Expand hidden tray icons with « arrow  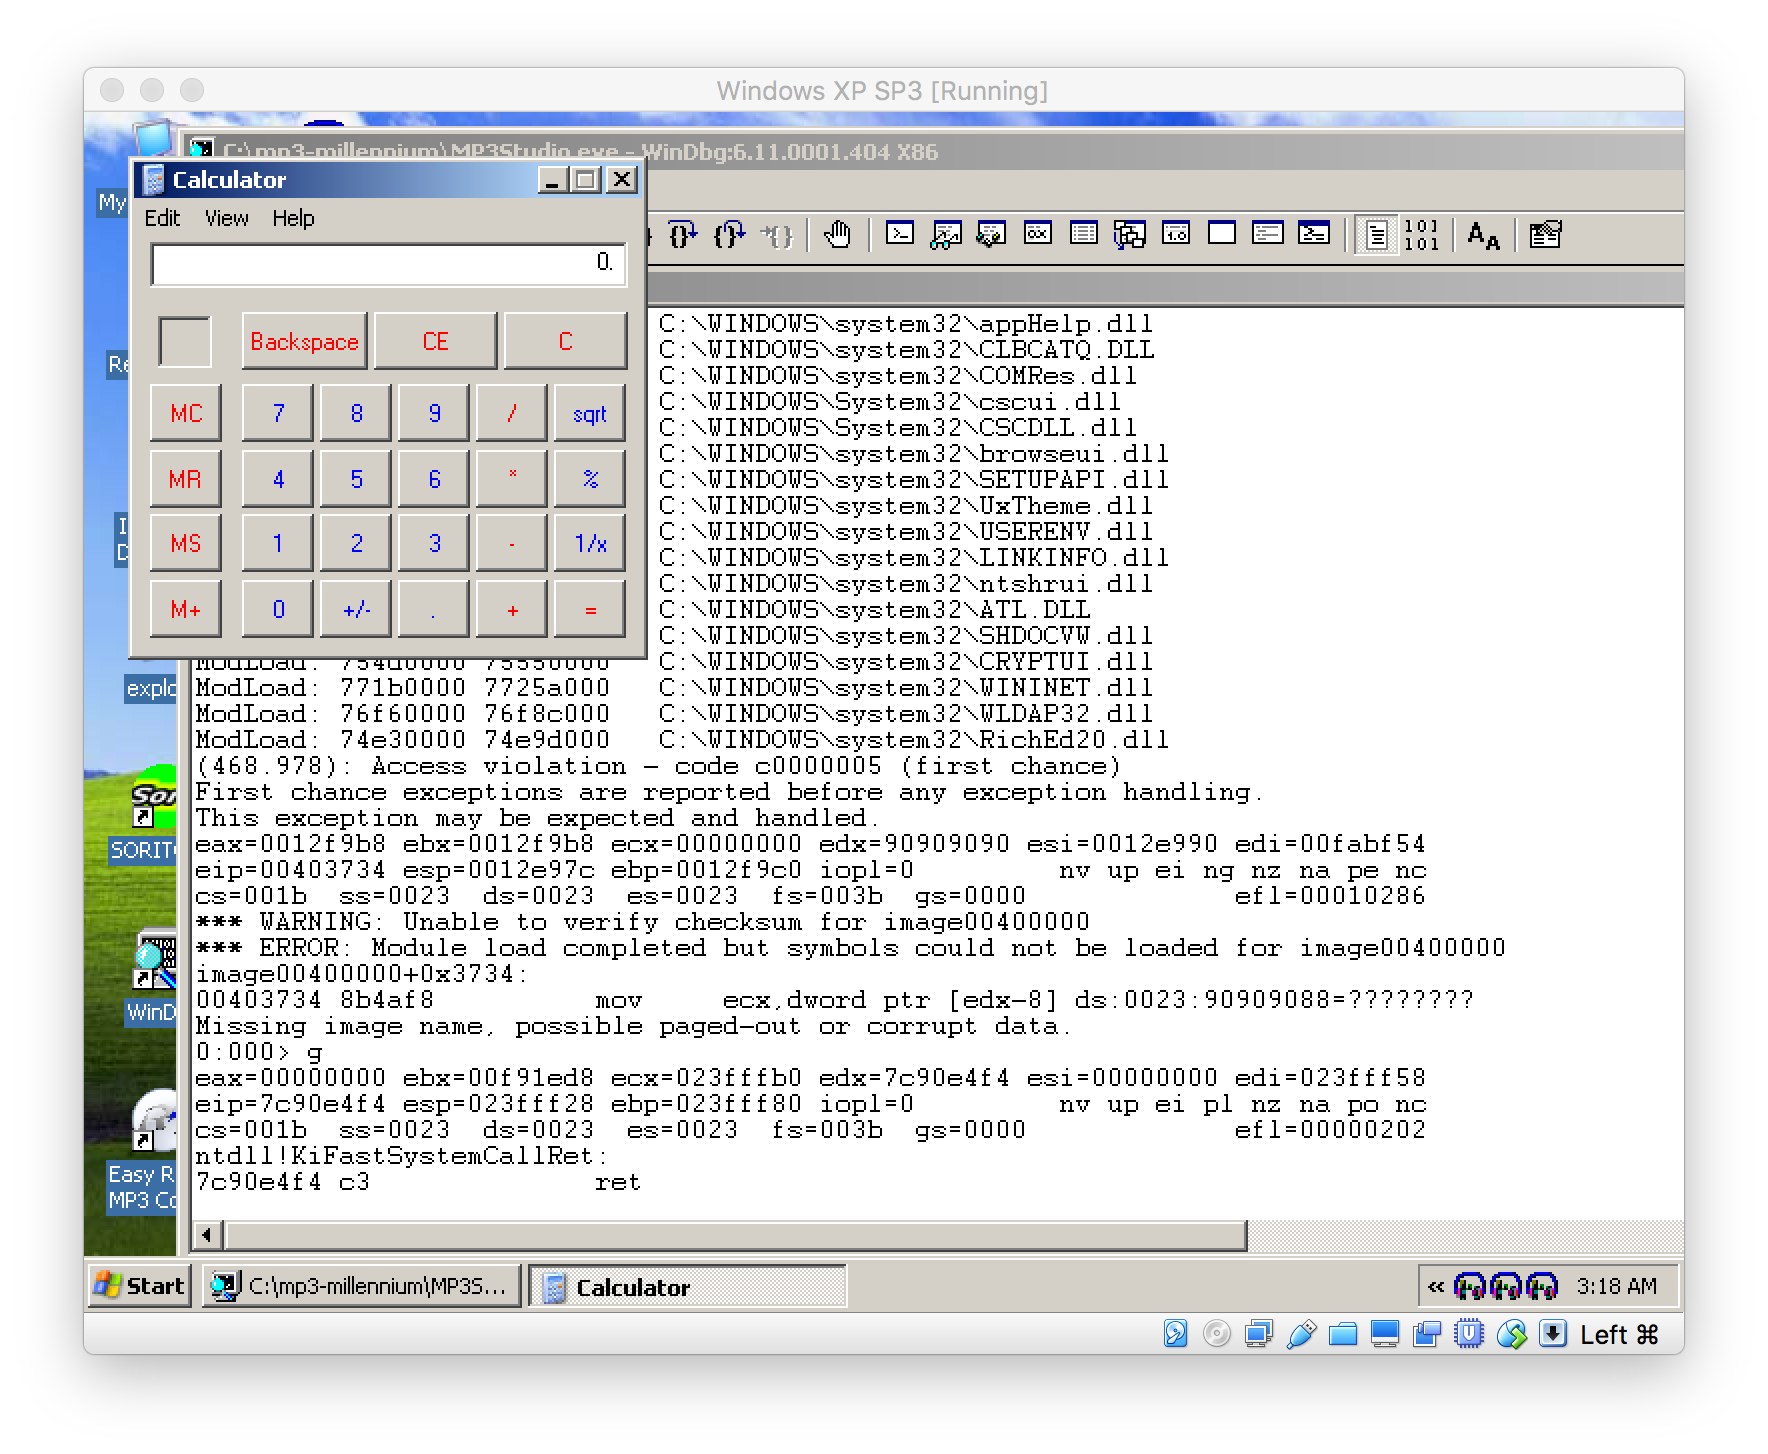[1436, 1286]
